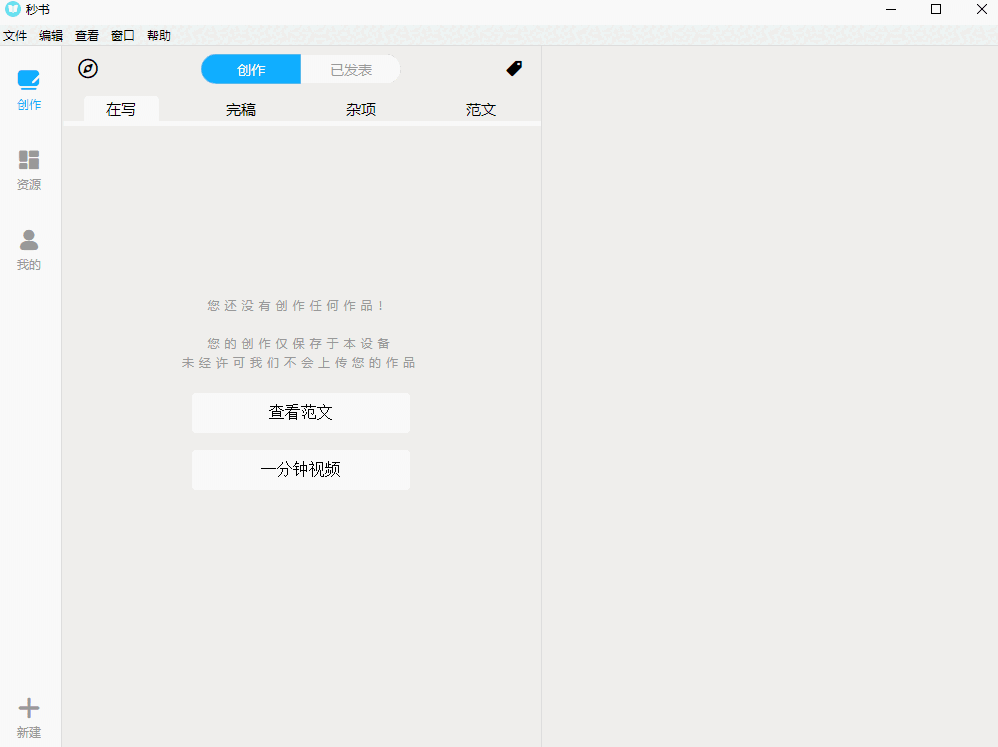Screen dimensions: 998x747
Task: Maximize the 秒书 window
Action: click(x=936, y=10)
